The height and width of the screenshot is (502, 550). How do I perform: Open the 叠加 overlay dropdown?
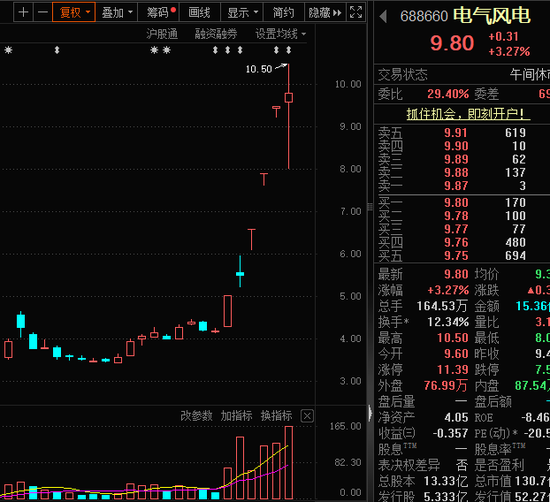116,13
